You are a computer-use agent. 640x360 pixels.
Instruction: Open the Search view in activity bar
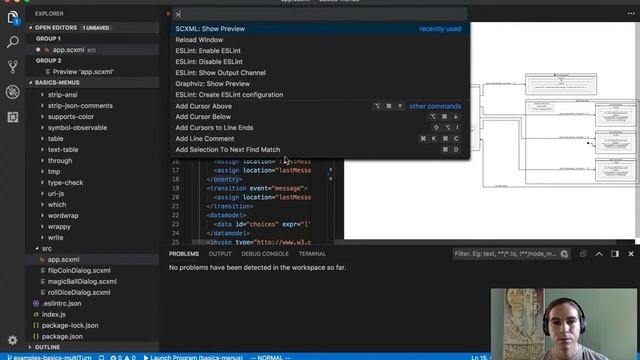click(x=13, y=42)
